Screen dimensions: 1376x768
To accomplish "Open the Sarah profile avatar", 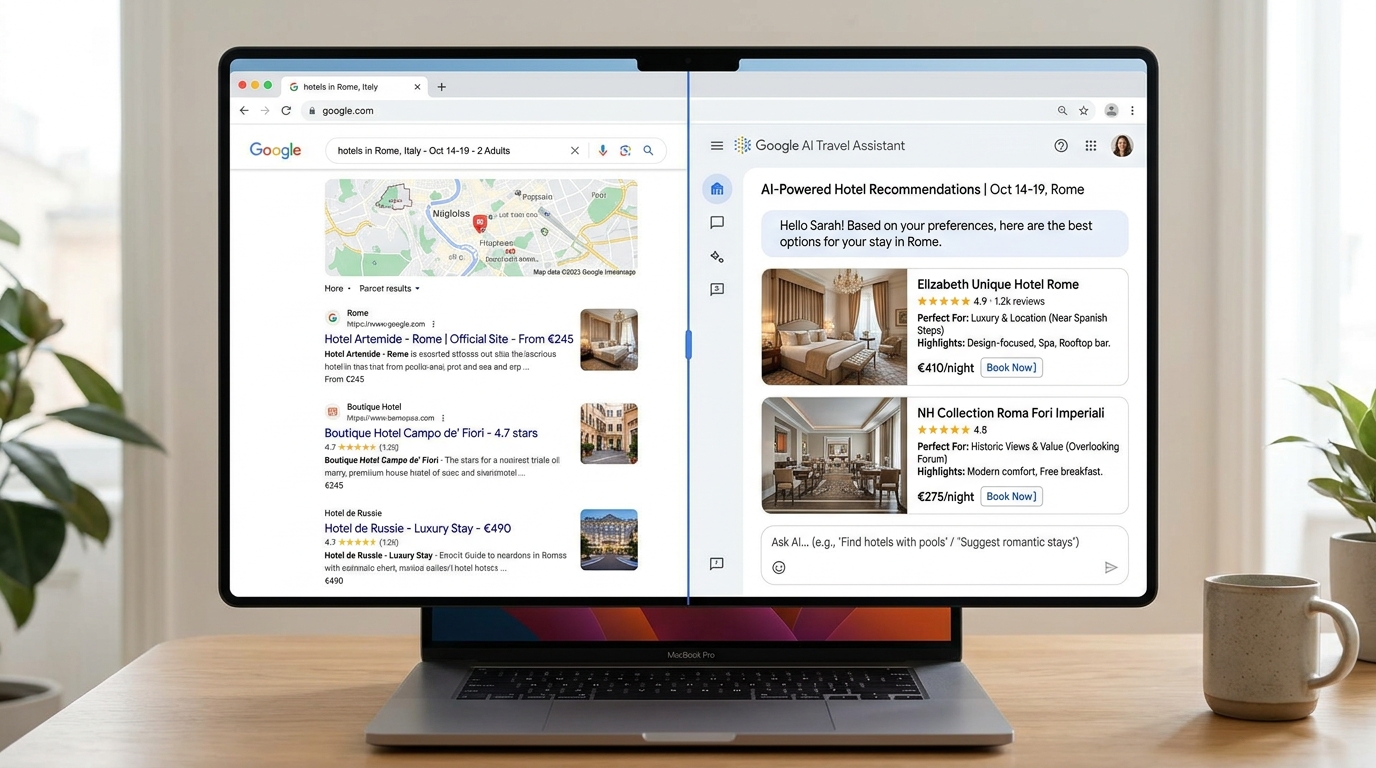I will coord(1122,146).
